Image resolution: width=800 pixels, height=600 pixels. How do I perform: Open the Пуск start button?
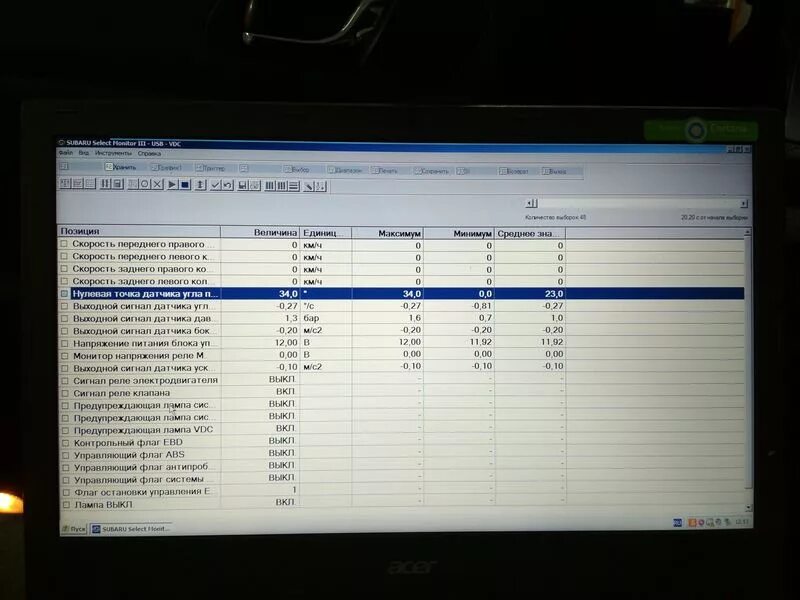pos(74,529)
